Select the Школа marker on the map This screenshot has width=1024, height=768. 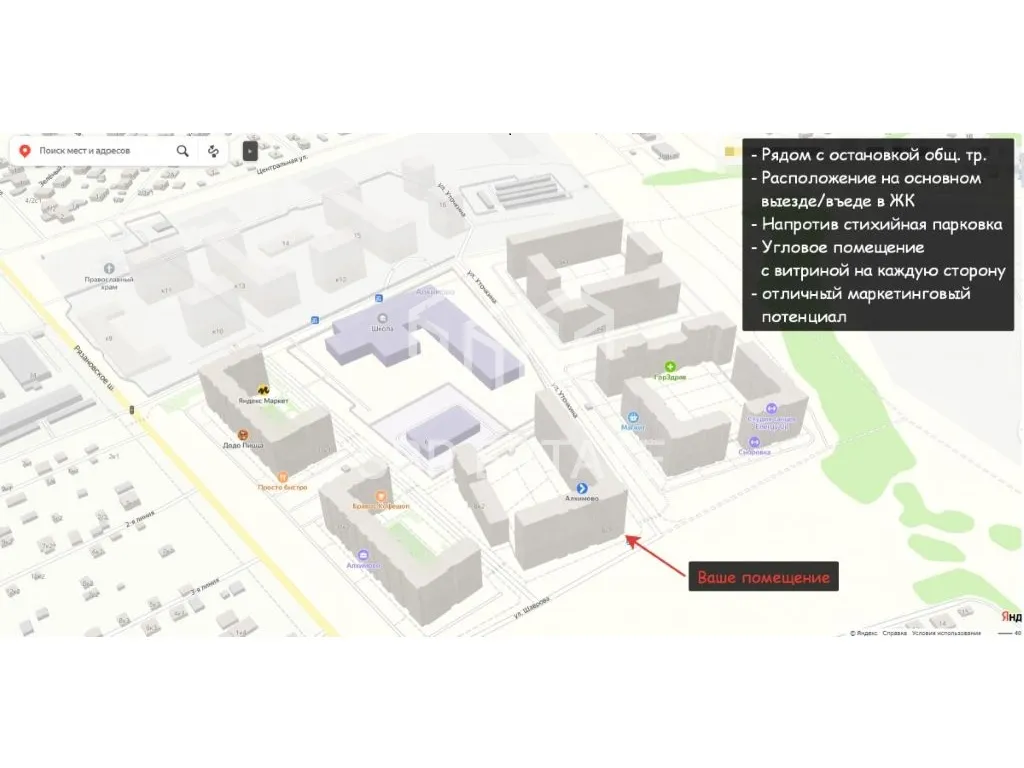click(383, 316)
